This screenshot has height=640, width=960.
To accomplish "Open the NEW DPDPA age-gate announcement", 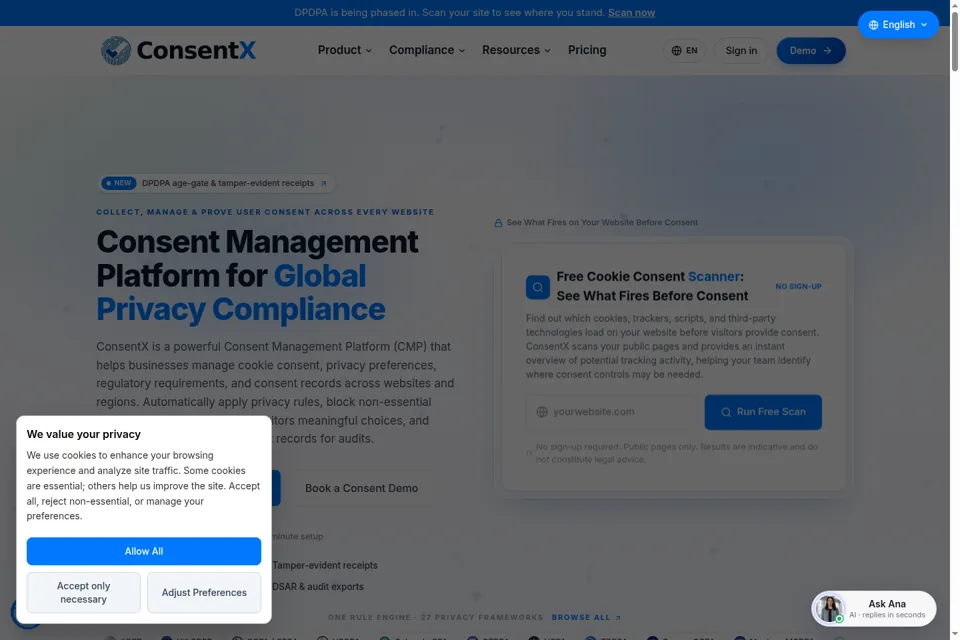I will (x=216, y=183).
